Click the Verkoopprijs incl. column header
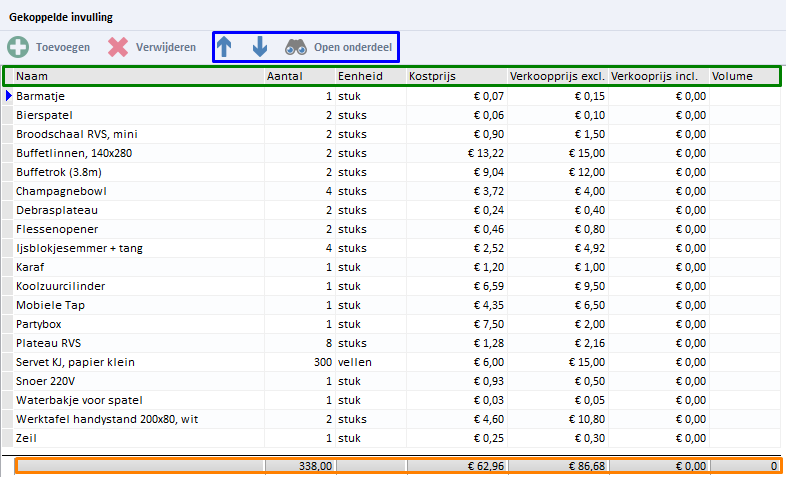Image resolution: width=786 pixels, height=477 pixels. coord(657,76)
